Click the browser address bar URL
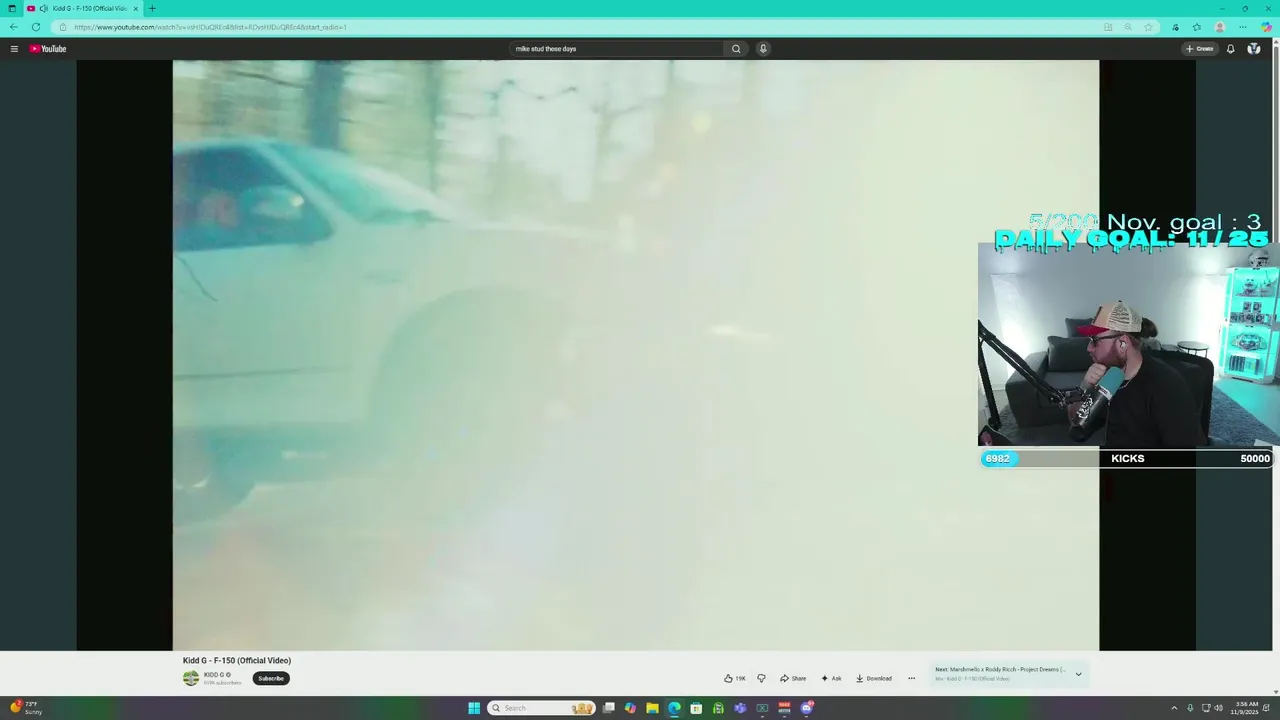This screenshot has height=720, width=1280. pyautogui.click(x=210, y=27)
